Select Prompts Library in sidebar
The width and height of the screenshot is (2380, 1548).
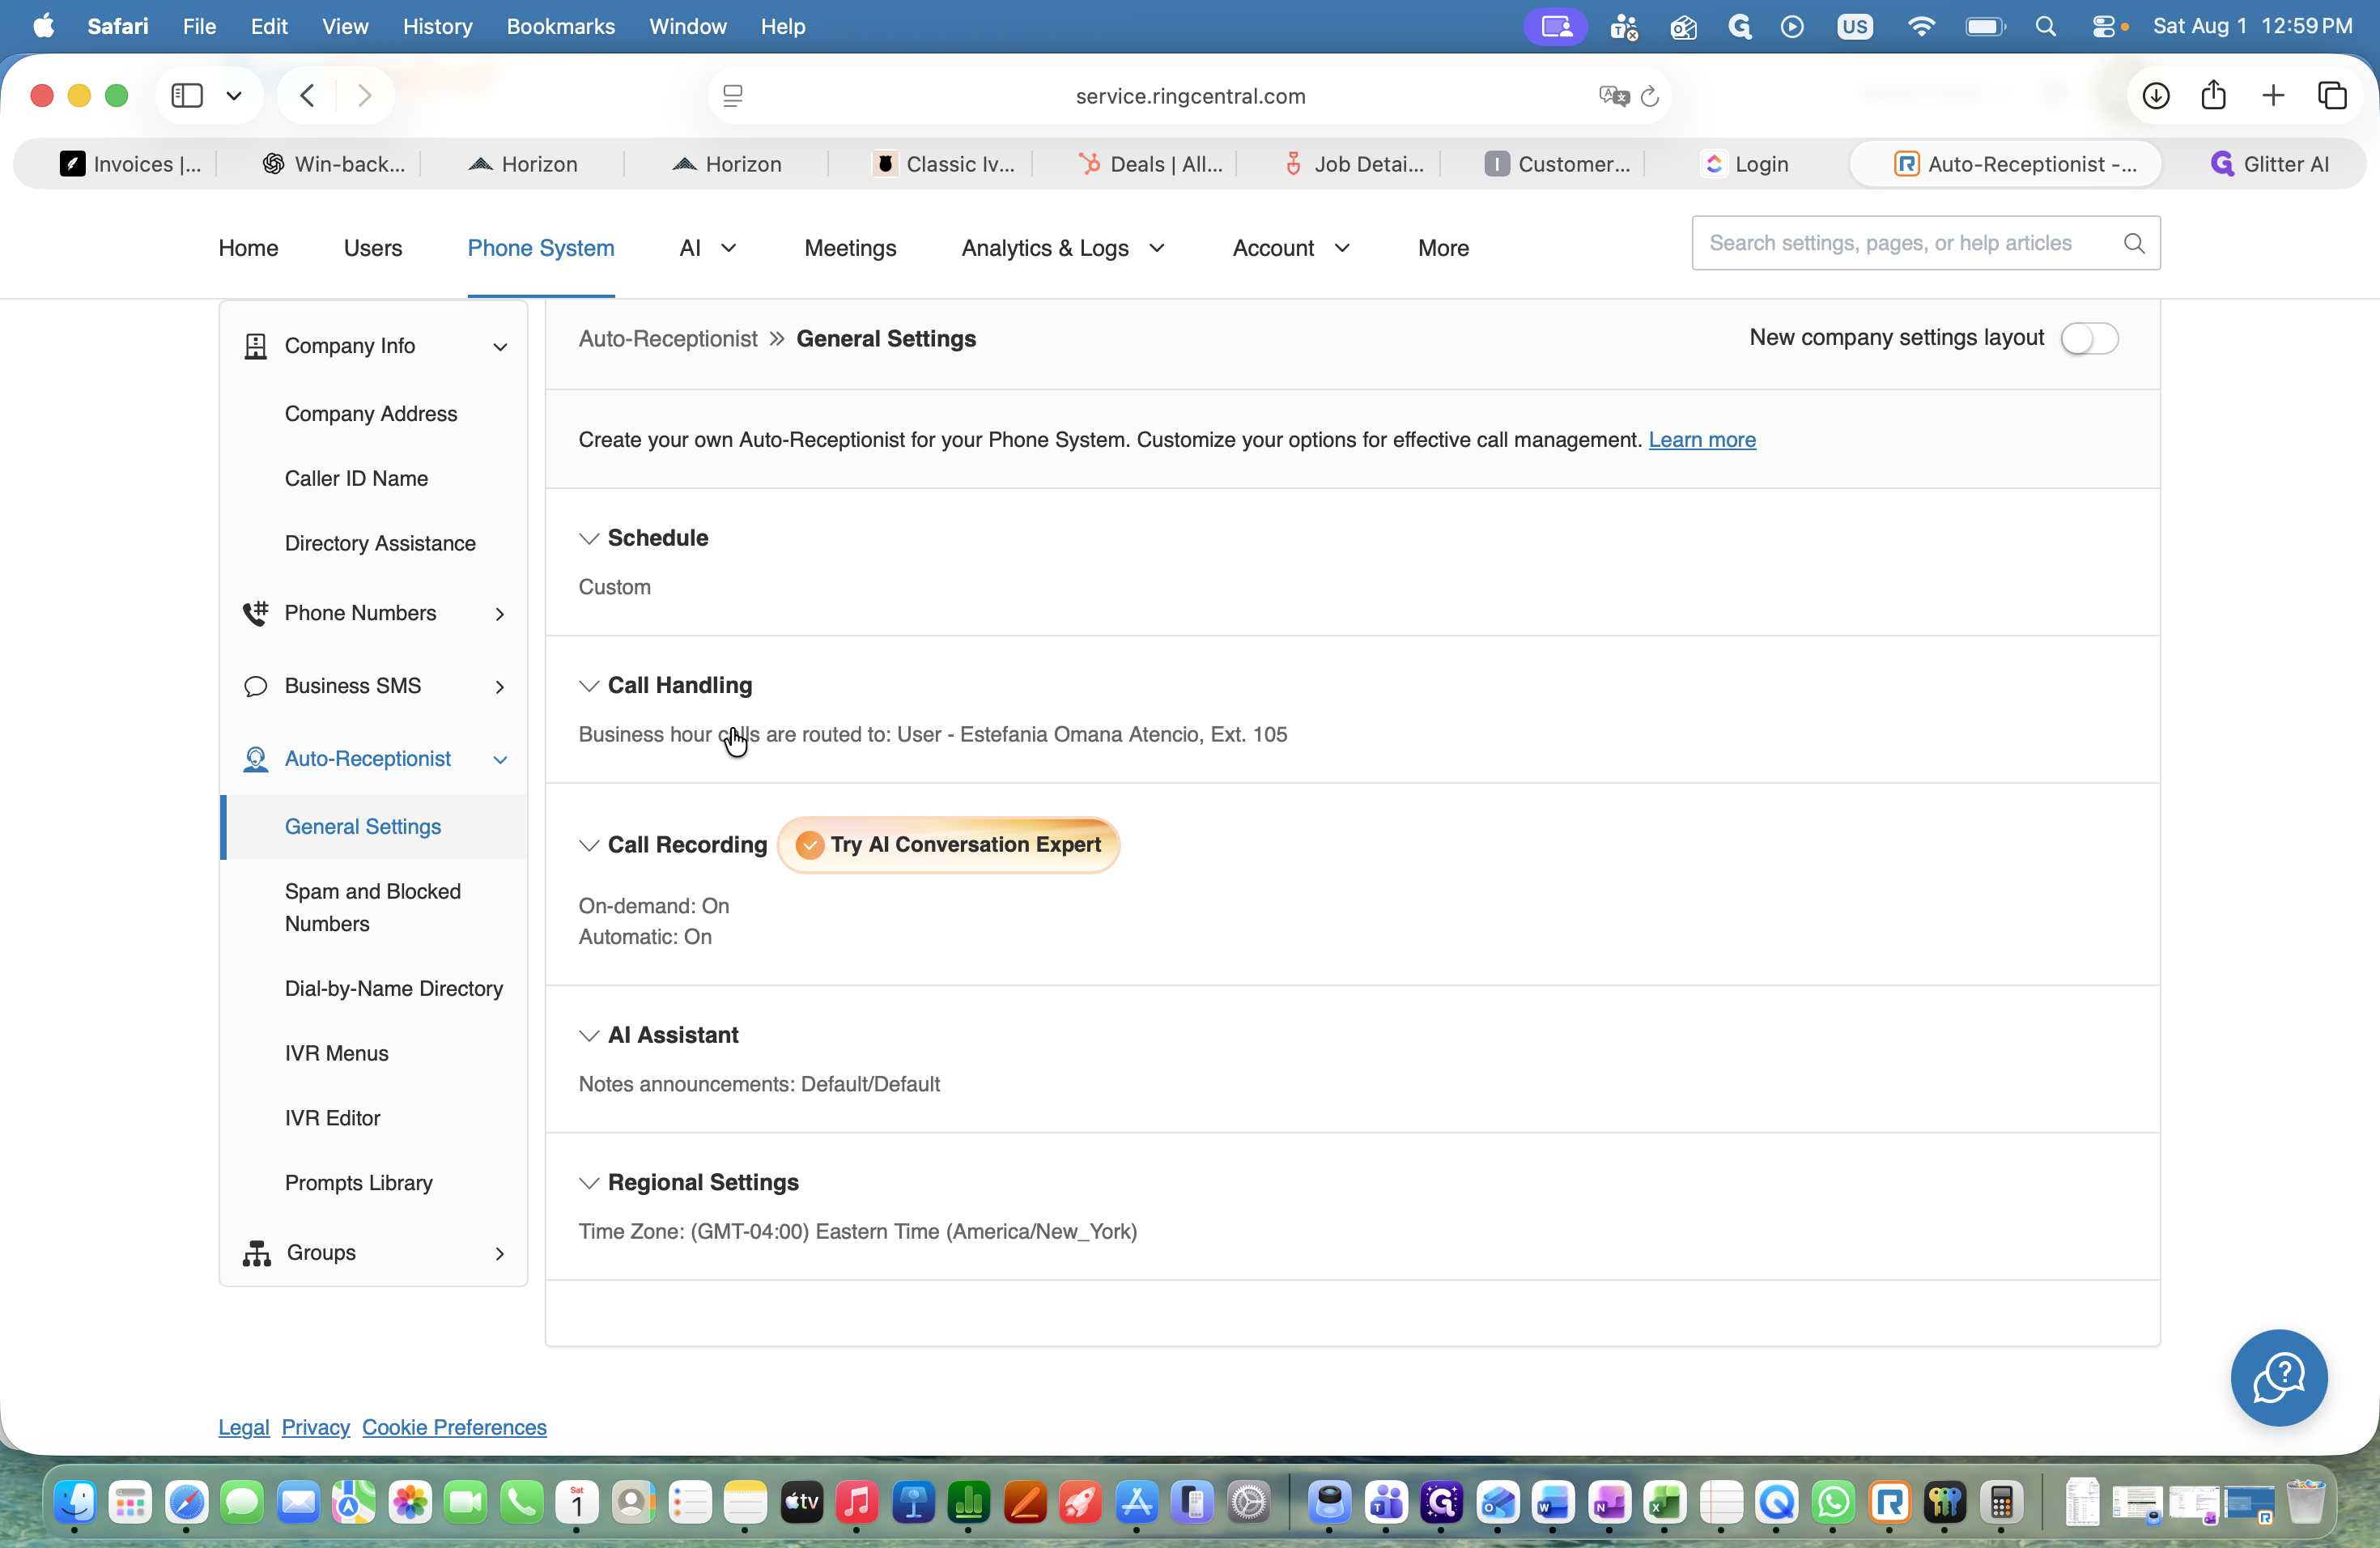point(358,1183)
